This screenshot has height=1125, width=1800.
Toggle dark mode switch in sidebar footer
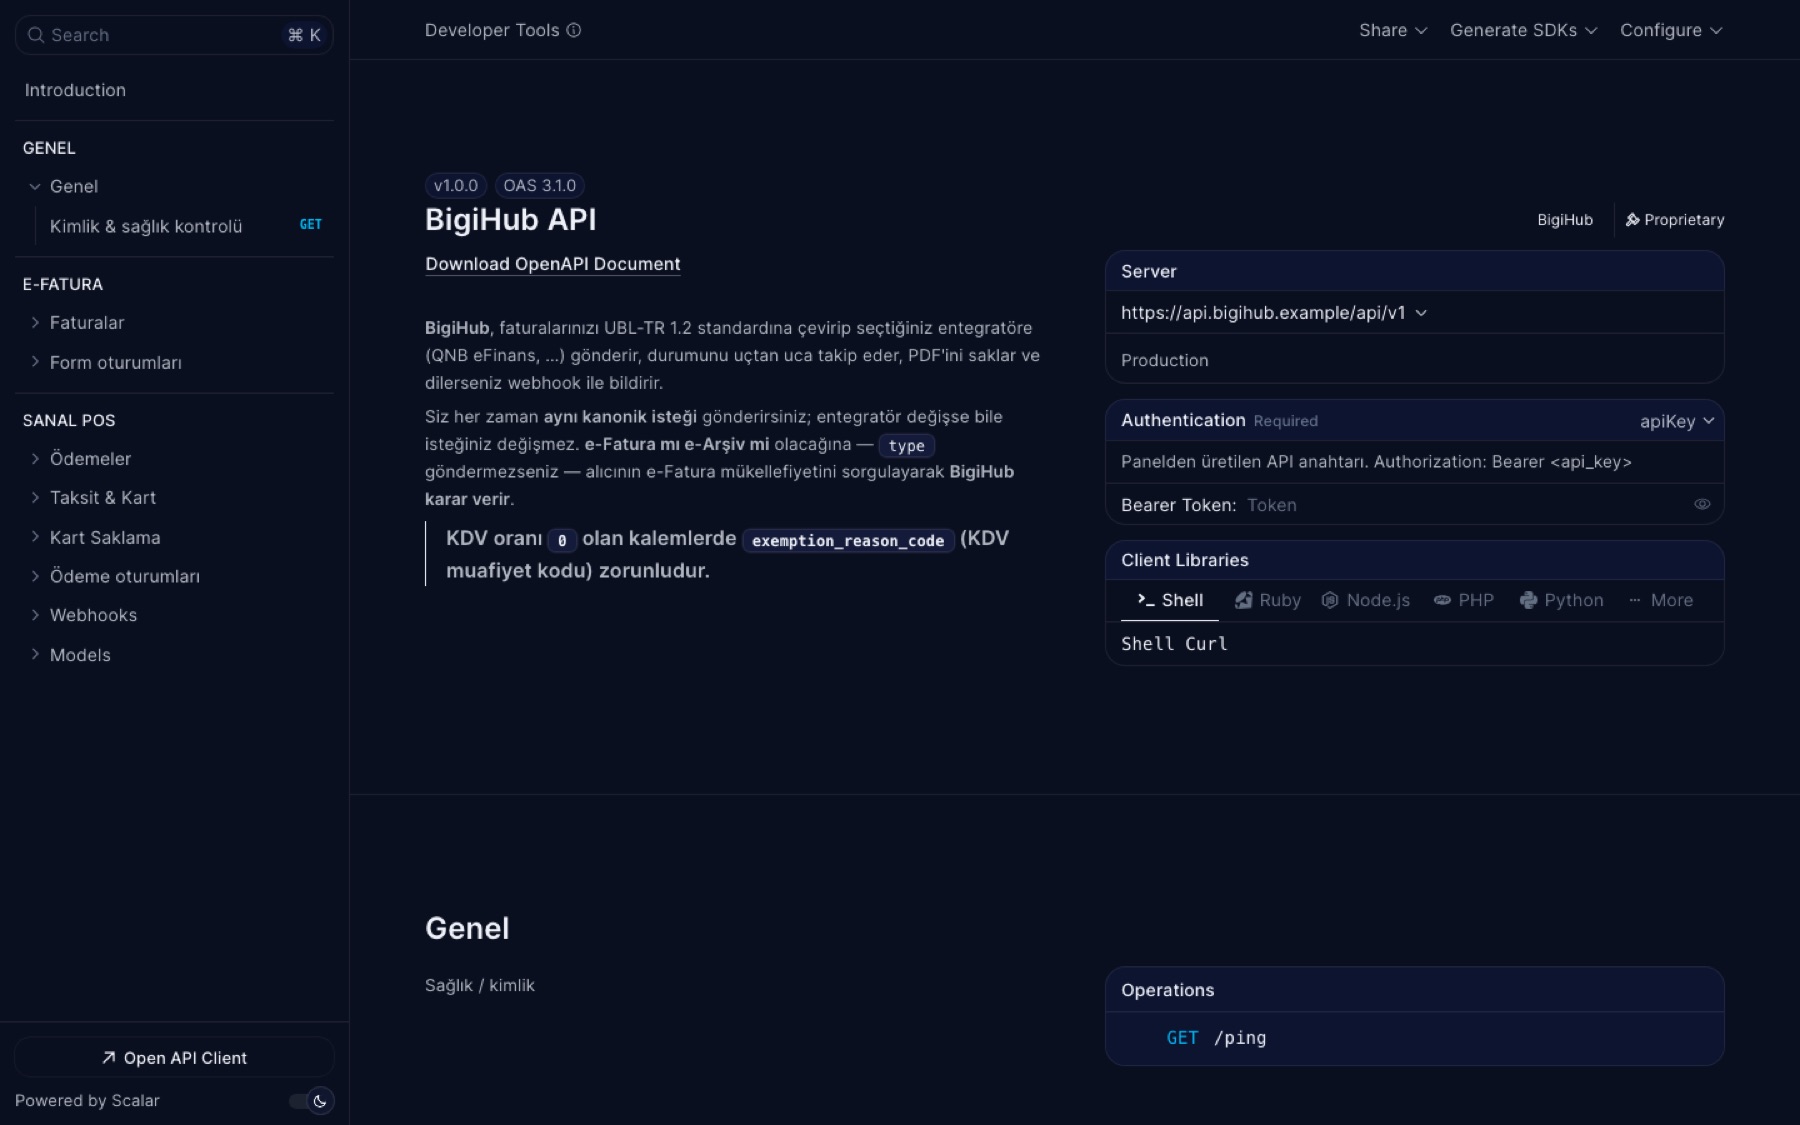pos(311,1101)
